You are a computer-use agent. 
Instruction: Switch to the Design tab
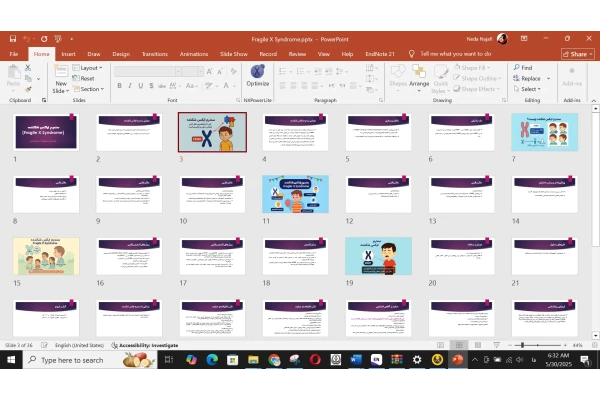[121, 54]
